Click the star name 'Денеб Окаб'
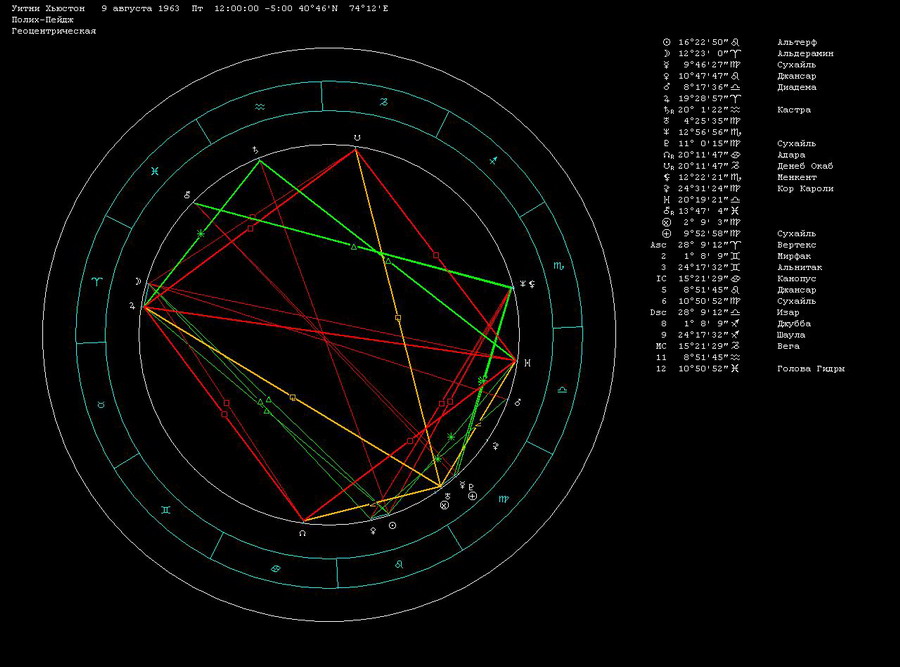Viewport: 900px width, 667px height. coord(805,166)
